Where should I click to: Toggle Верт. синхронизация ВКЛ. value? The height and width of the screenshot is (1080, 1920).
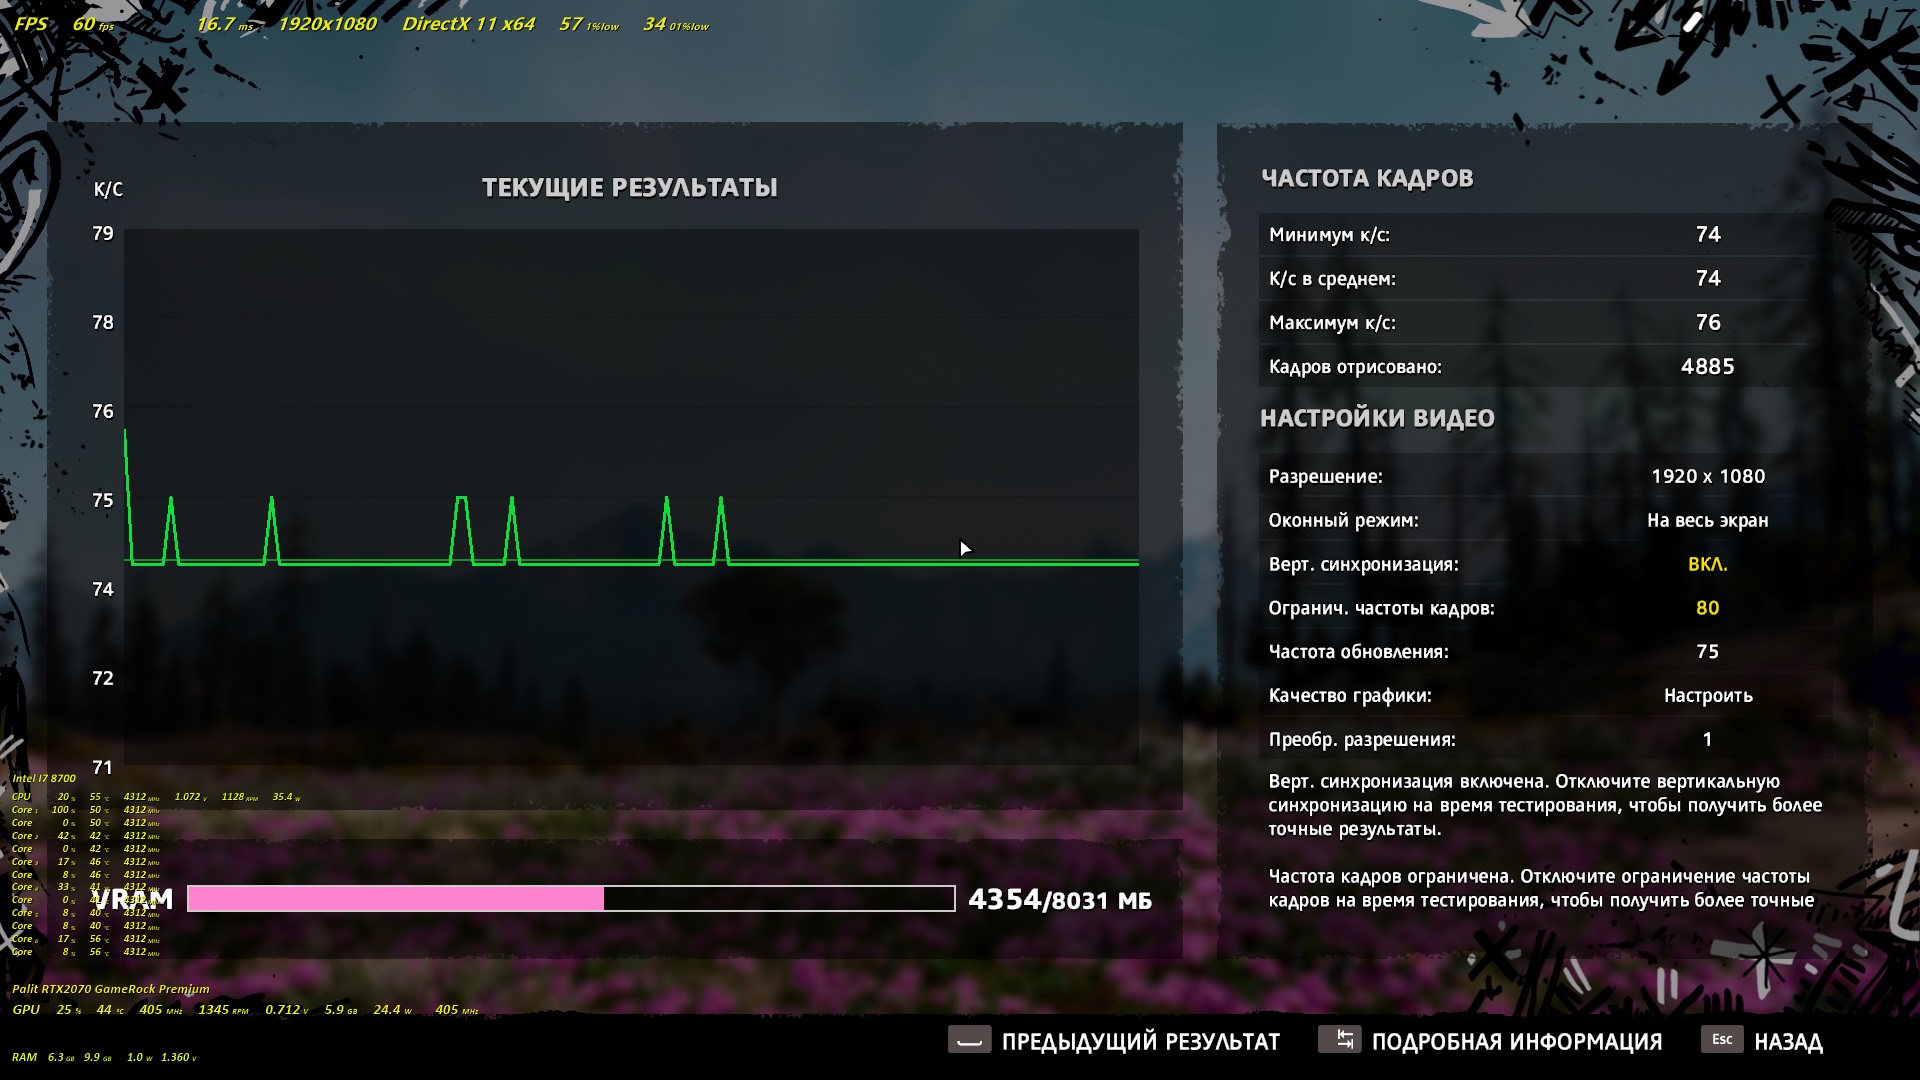pyautogui.click(x=1707, y=564)
